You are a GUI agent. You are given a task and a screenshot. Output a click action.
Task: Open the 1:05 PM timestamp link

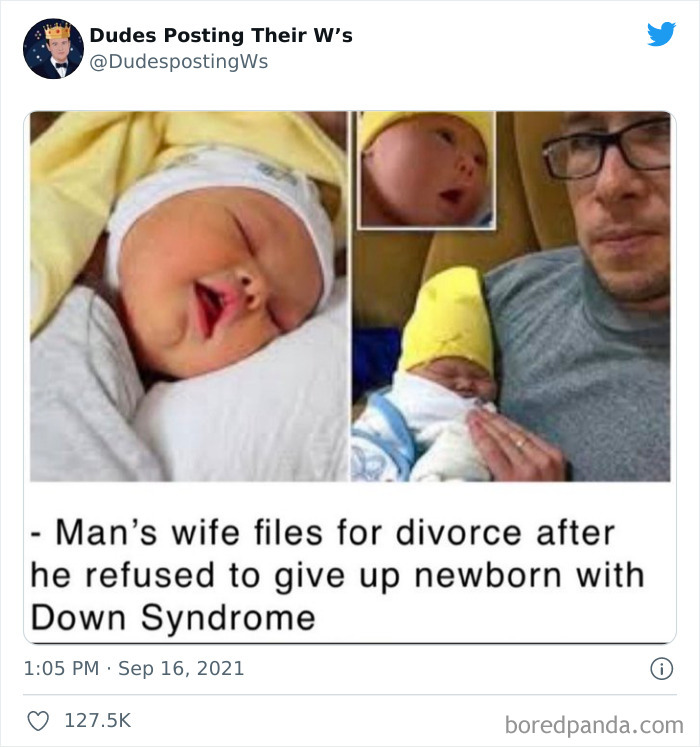click(61, 668)
